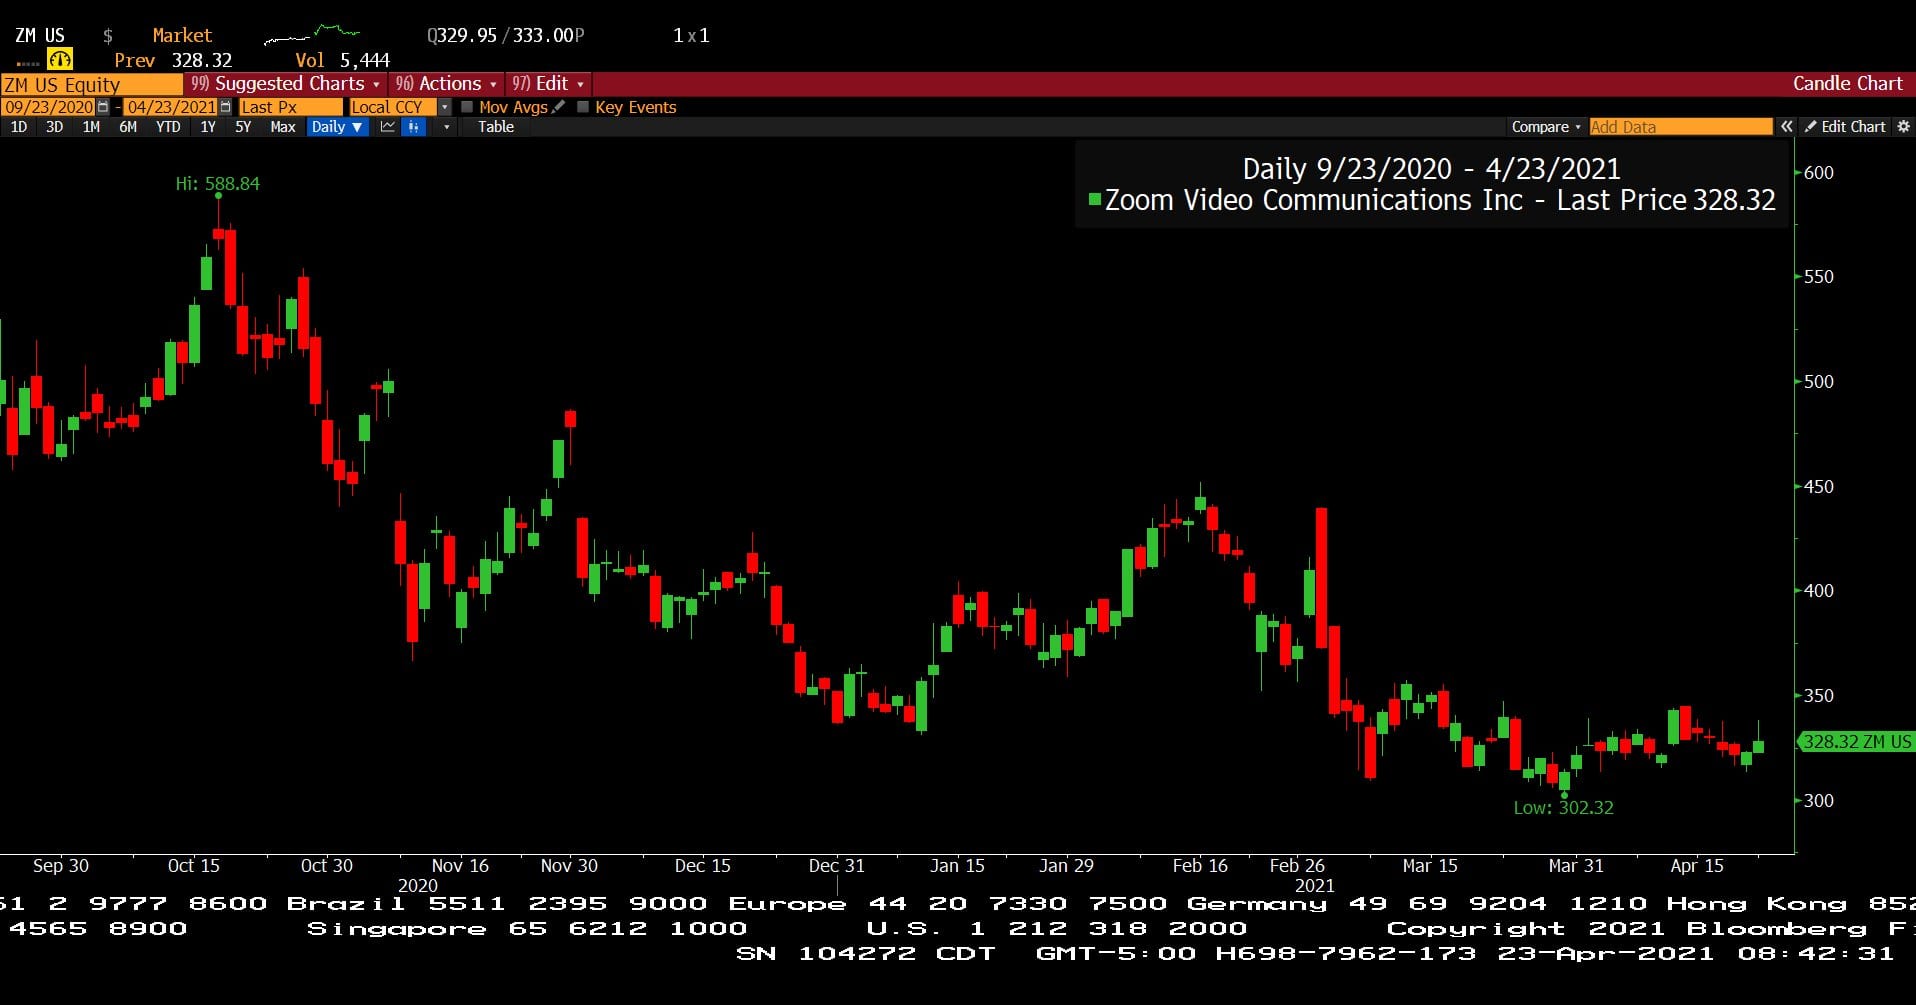Image resolution: width=1916 pixels, height=1005 pixels.
Task: Select the 5Y range tab
Action: [x=243, y=127]
